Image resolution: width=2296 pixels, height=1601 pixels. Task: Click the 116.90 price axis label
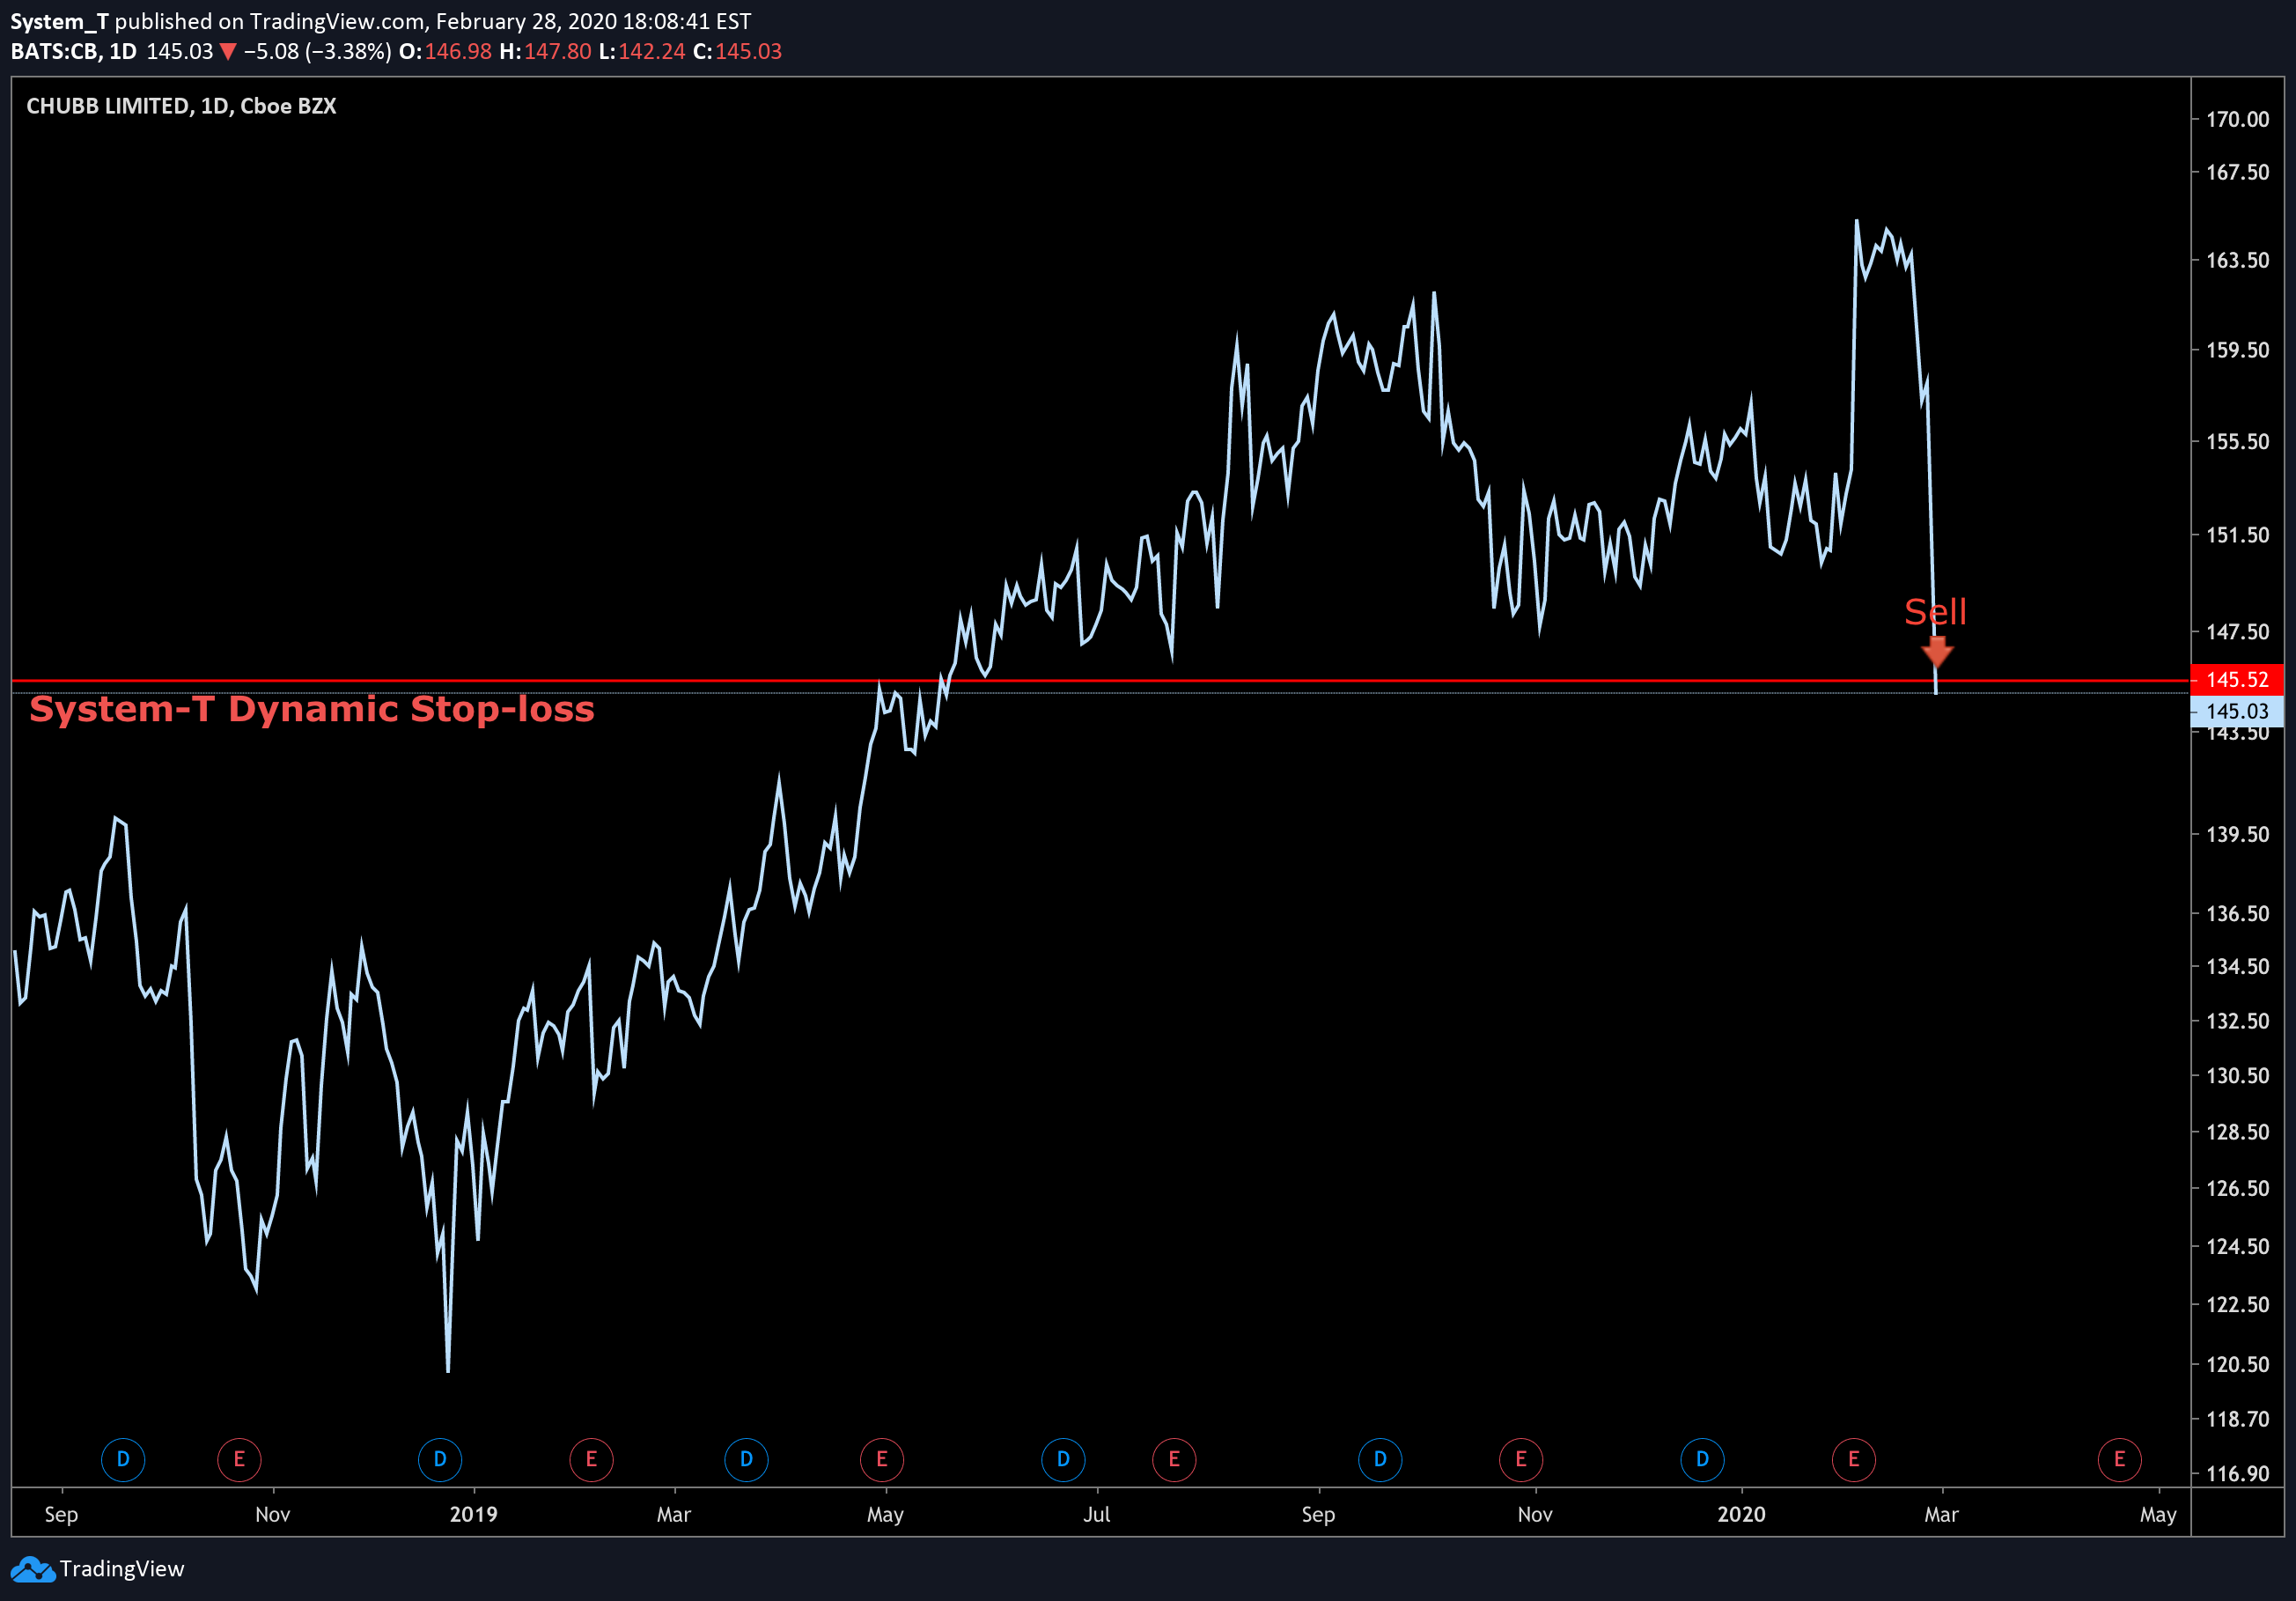2238,1473
